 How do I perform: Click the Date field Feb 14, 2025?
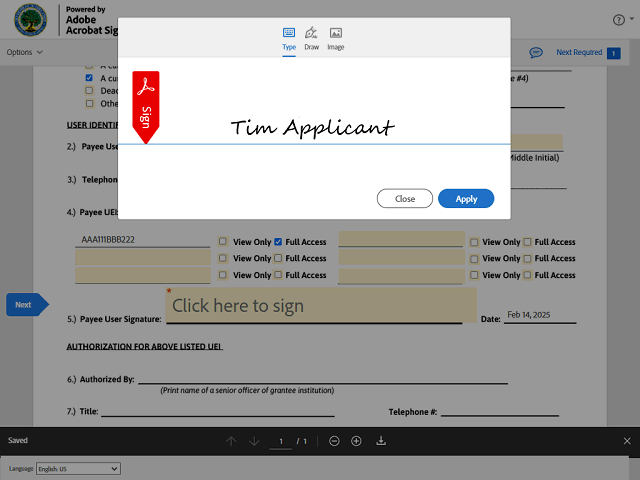tap(540, 315)
